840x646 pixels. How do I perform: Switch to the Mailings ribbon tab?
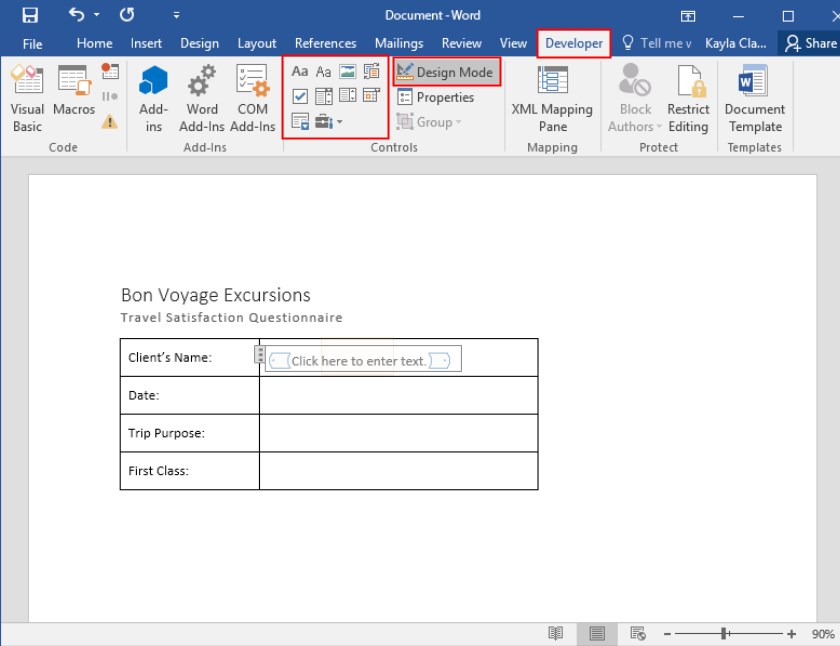(x=399, y=43)
